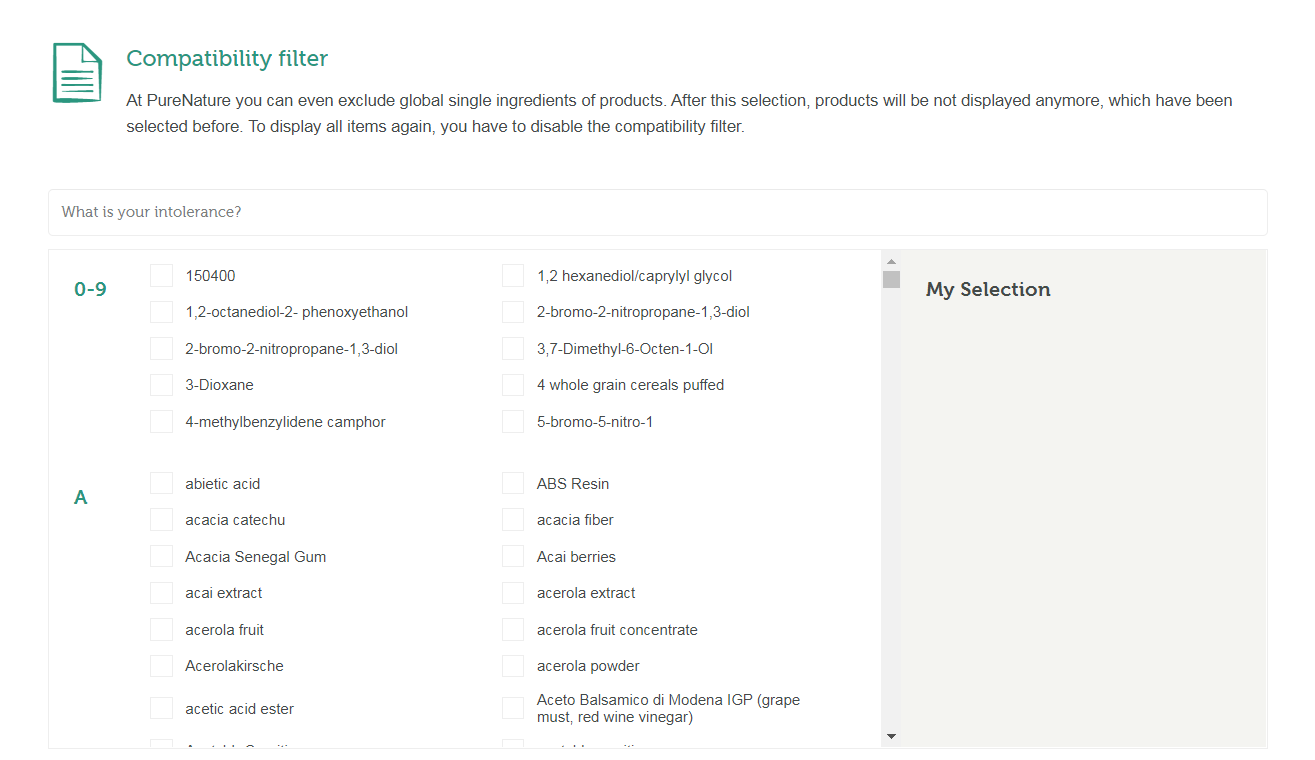Click the intolerance search input field
Screen dimensions: 1315x760
(657, 212)
